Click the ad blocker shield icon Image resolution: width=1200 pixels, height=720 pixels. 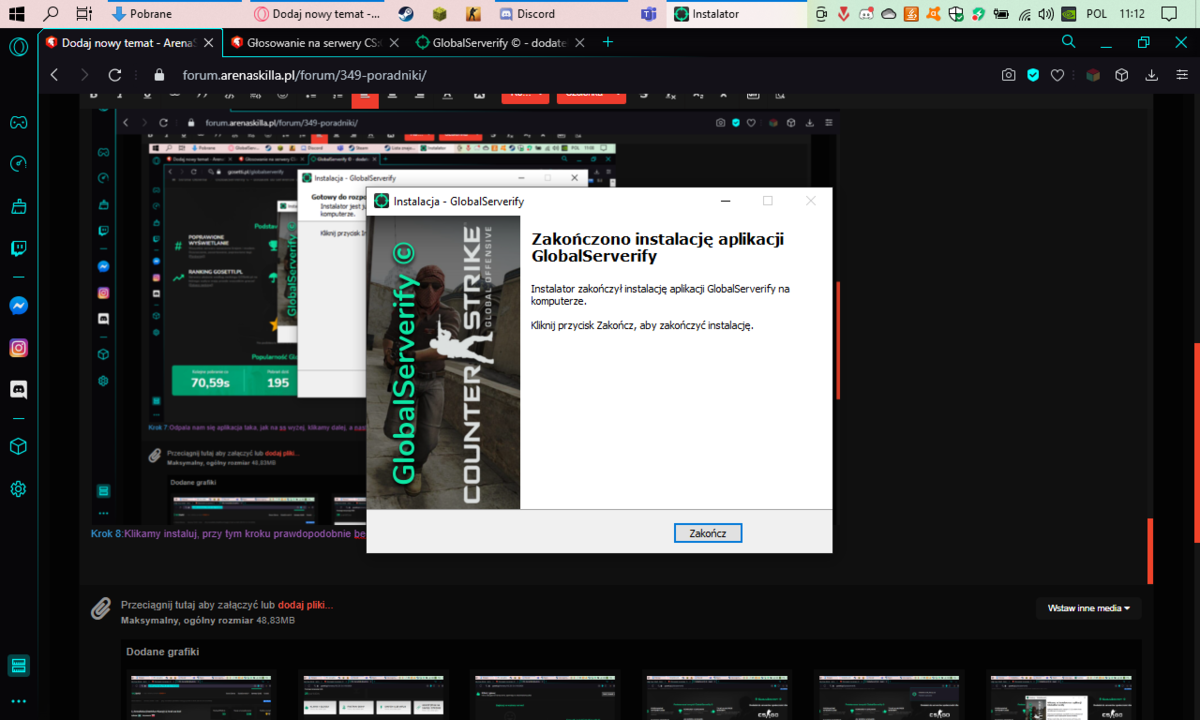click(x=1033, y=75)
